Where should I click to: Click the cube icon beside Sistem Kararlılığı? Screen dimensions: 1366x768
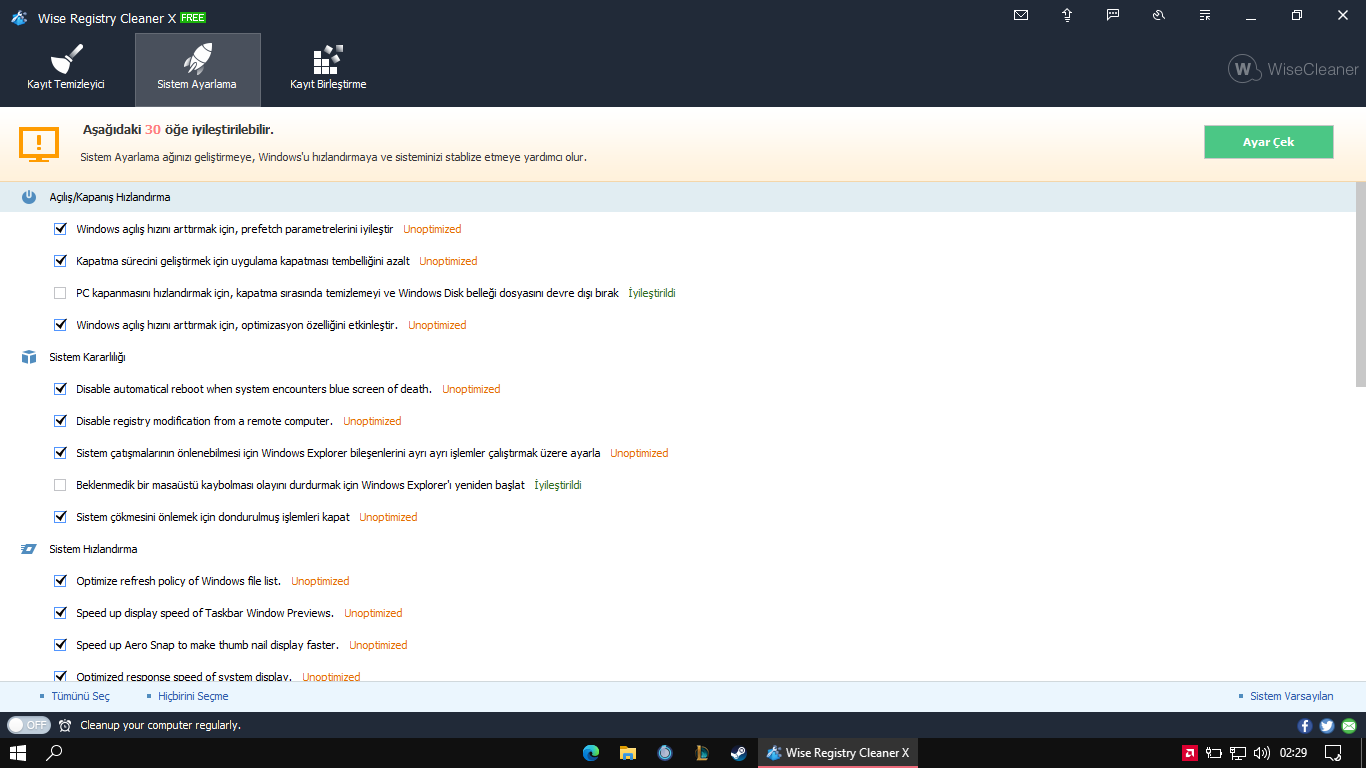coord(29,357)
